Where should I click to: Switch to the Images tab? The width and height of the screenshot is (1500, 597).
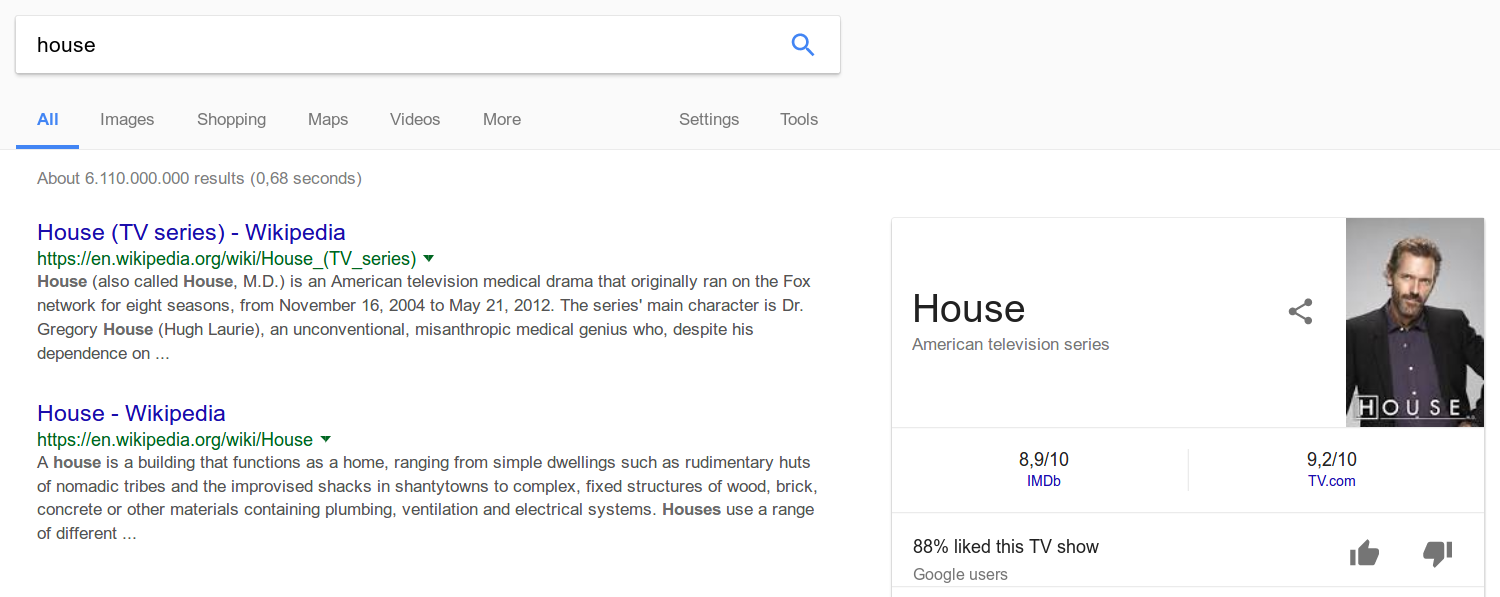click(127, 119)
